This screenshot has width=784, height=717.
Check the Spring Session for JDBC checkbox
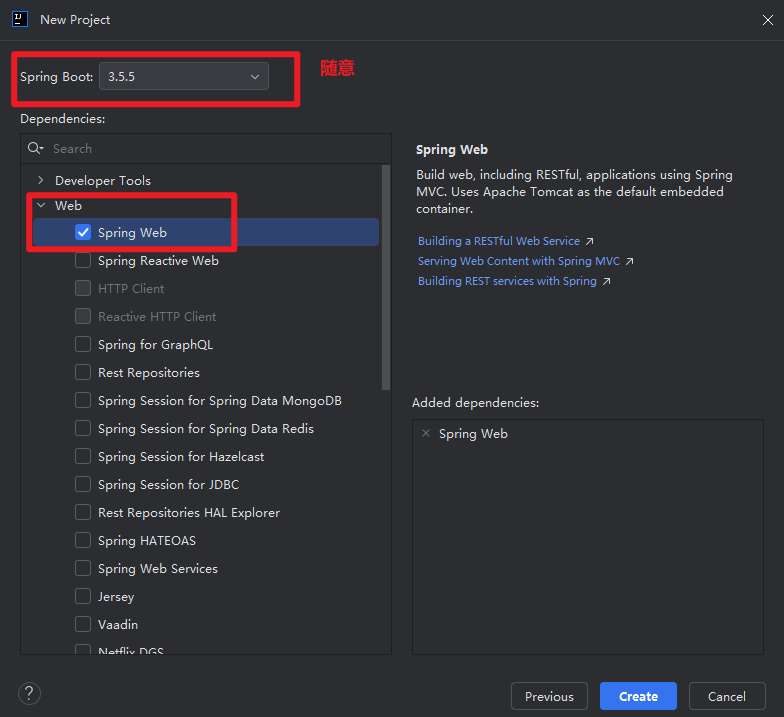(x=83, y=484)
